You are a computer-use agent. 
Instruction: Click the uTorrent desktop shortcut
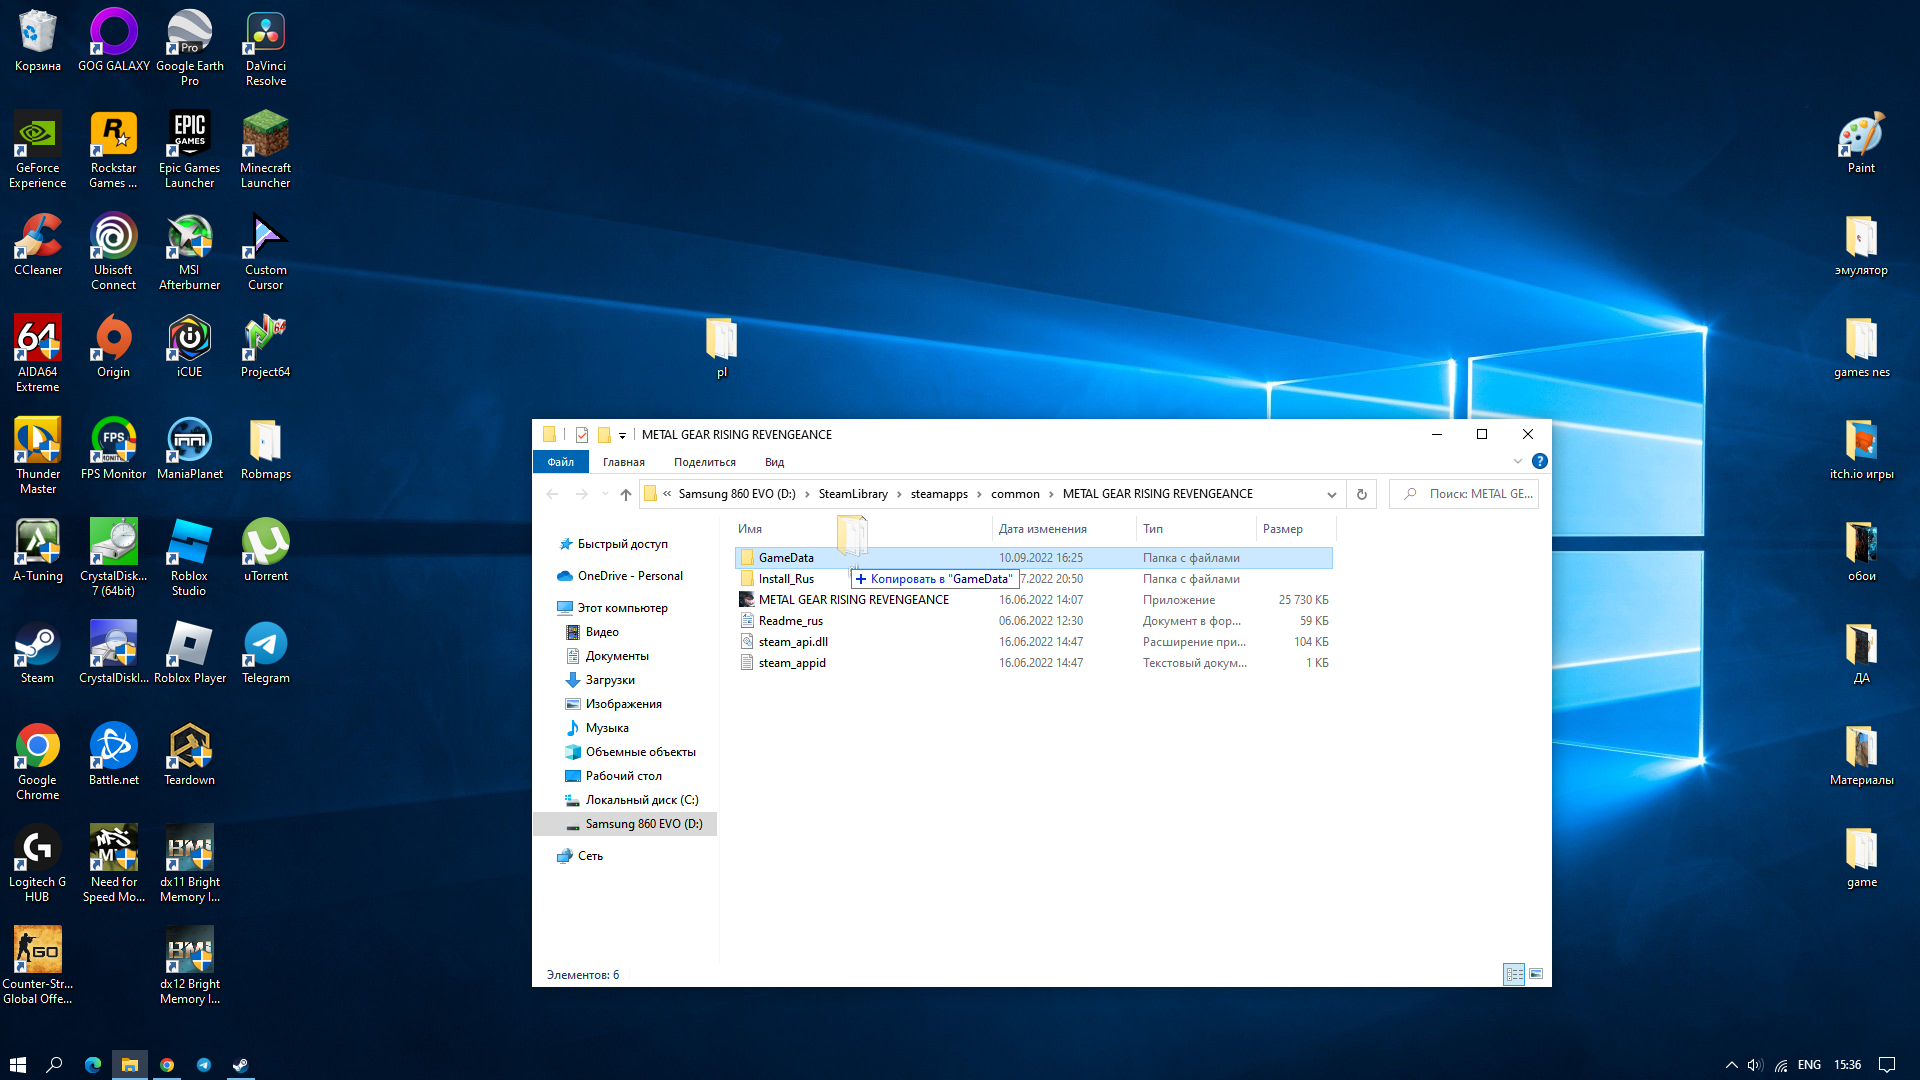(266, 551)
